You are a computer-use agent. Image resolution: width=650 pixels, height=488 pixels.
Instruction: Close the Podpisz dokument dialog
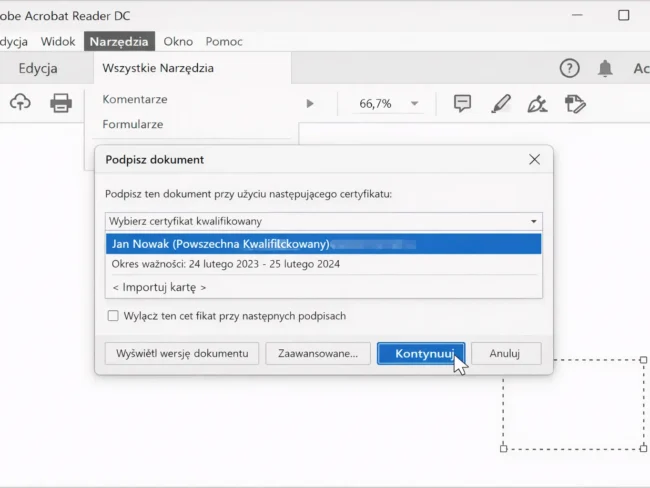(534, 159)
